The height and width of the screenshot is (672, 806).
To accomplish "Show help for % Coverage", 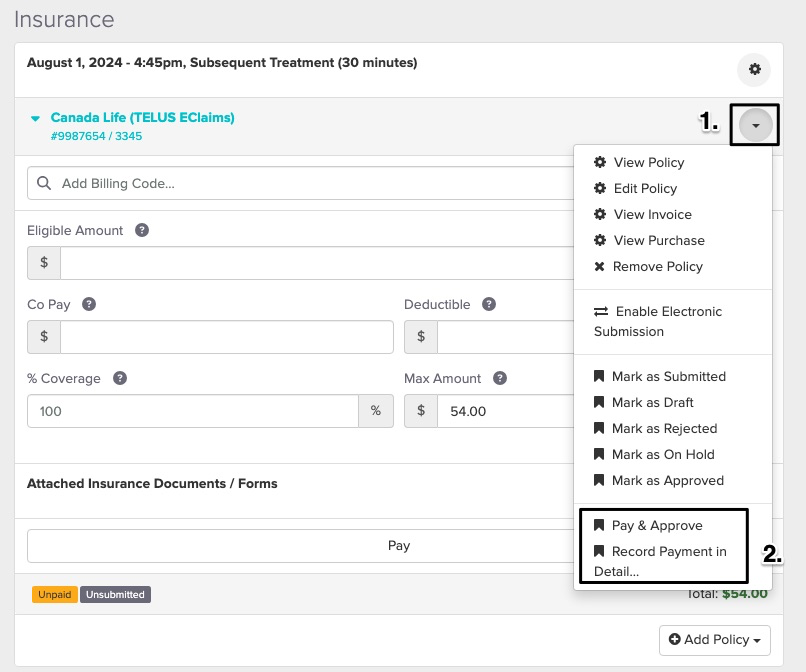I will pos(120,378).
